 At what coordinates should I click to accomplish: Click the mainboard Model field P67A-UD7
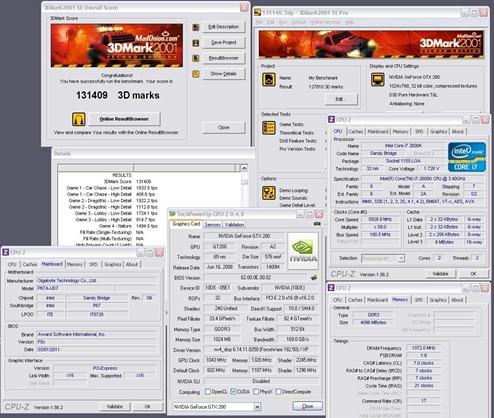pos(74,288)
